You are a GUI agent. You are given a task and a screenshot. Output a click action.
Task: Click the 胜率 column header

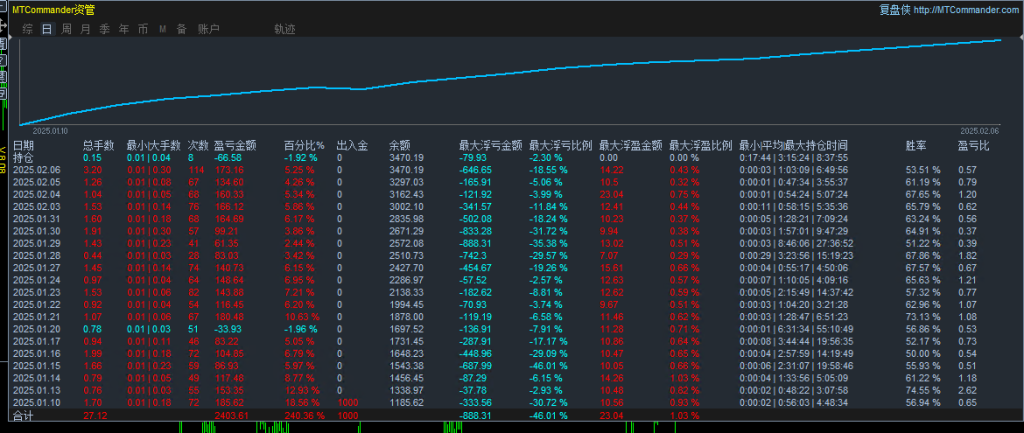(916, 146)
